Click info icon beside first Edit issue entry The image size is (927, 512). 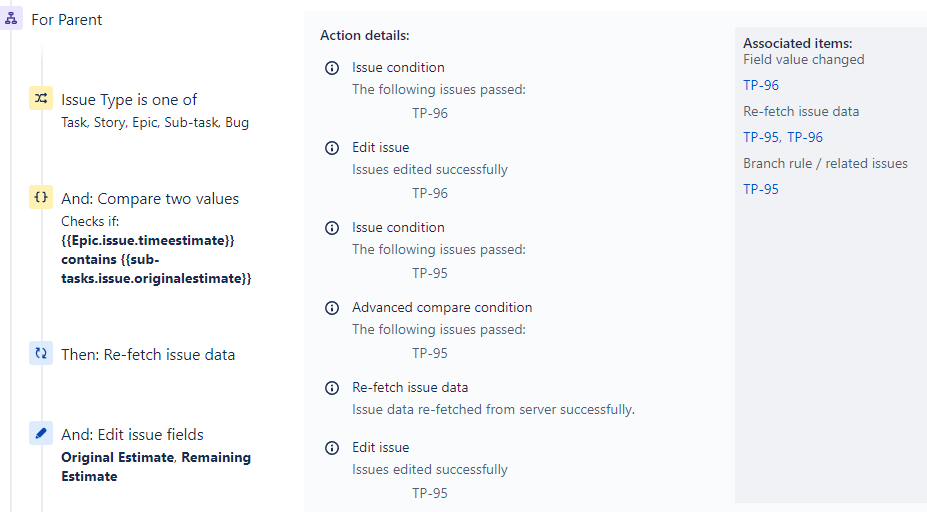click(332, 148)
